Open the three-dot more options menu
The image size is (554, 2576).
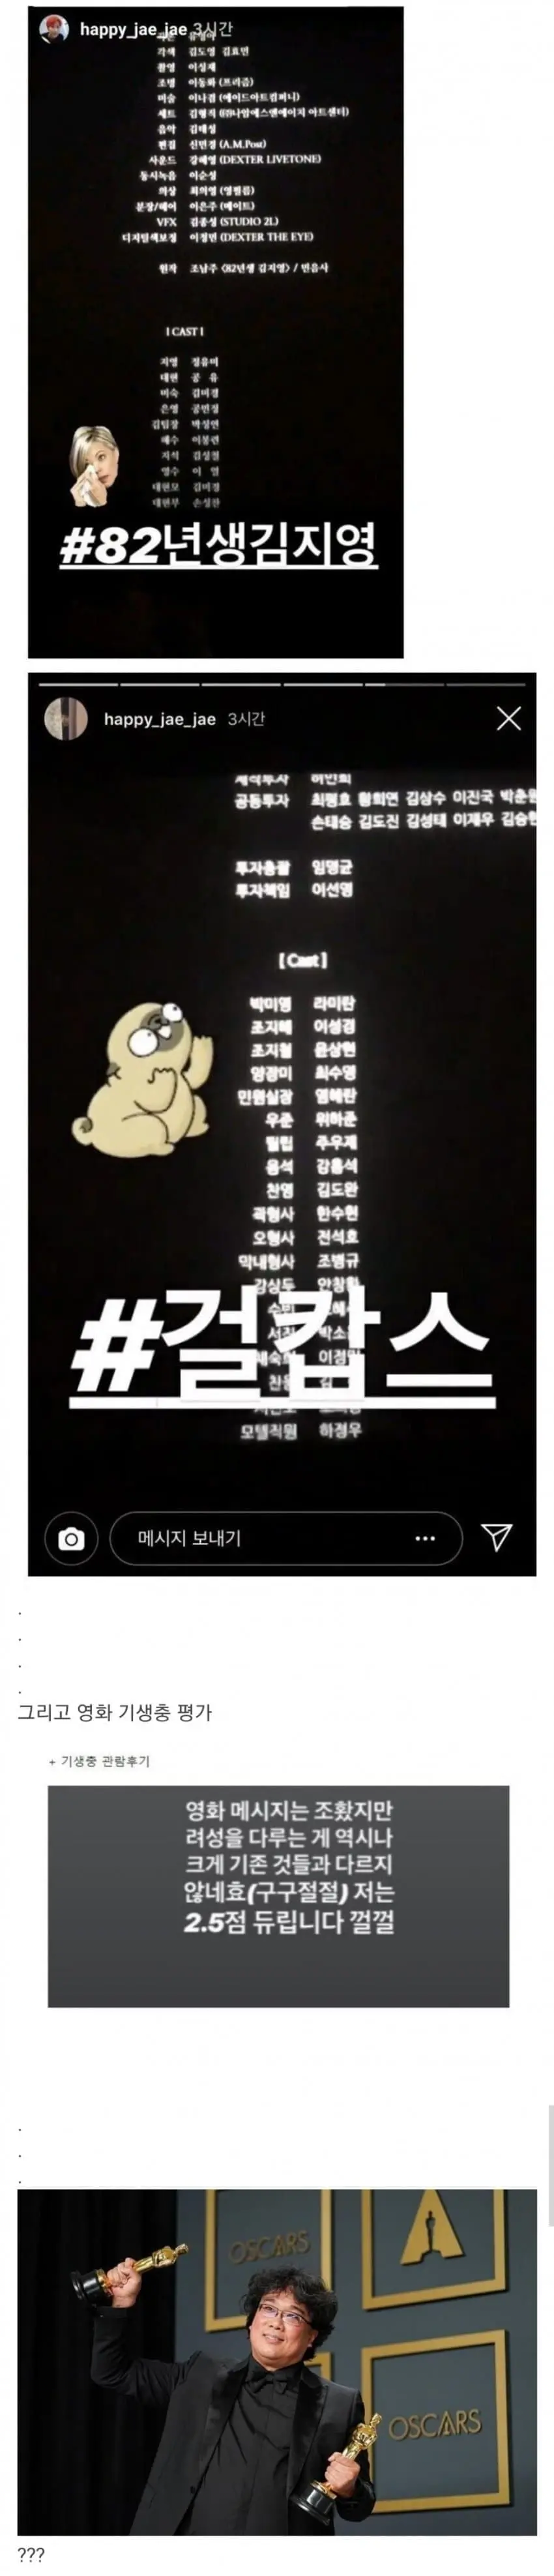(425, 1538)
